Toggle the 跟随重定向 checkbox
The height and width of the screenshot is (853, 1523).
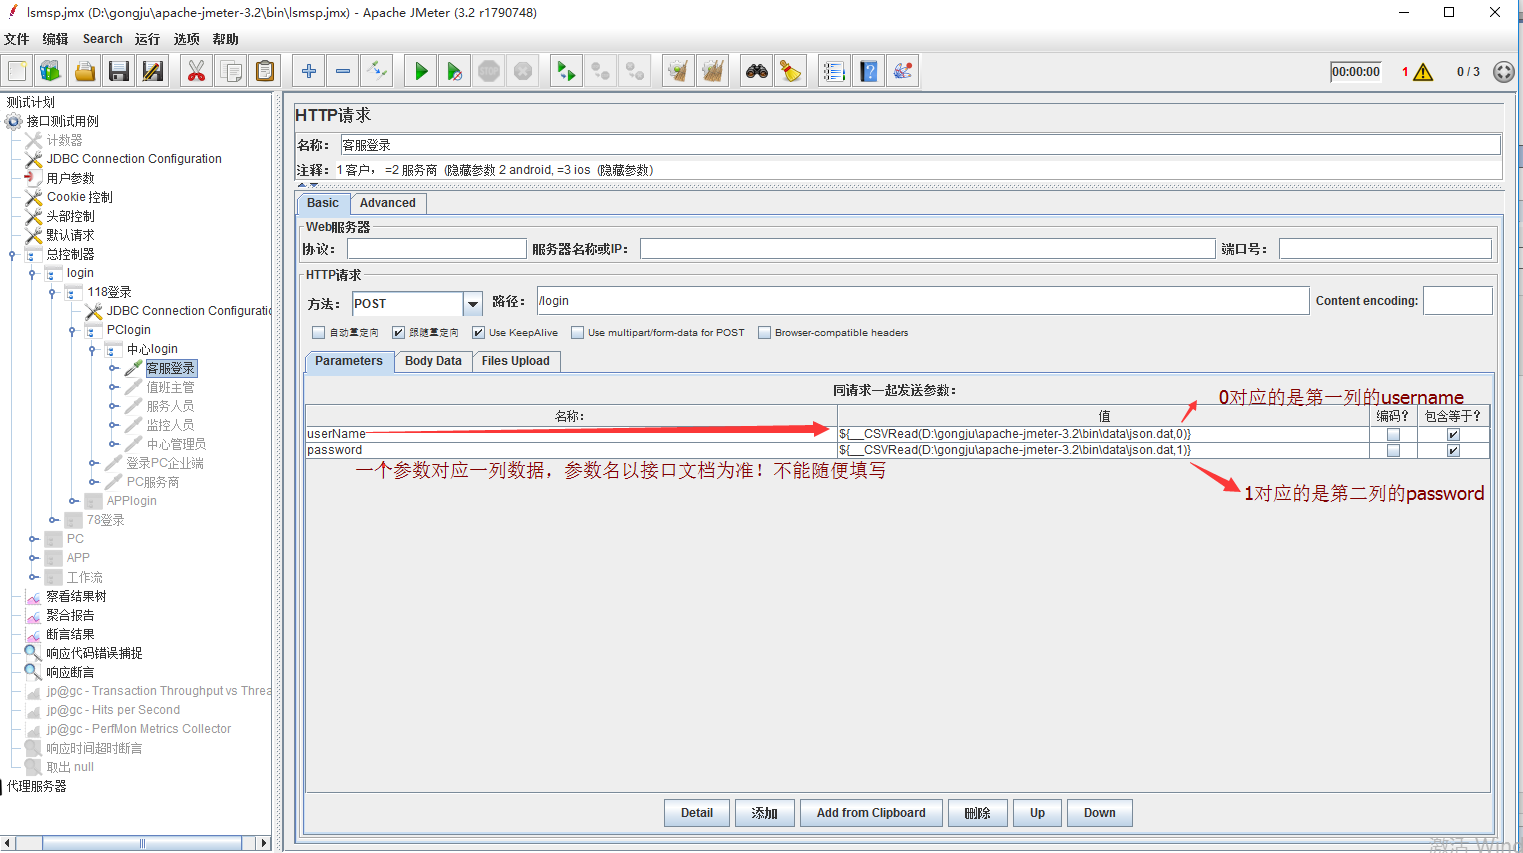click(x=398, y=333)
